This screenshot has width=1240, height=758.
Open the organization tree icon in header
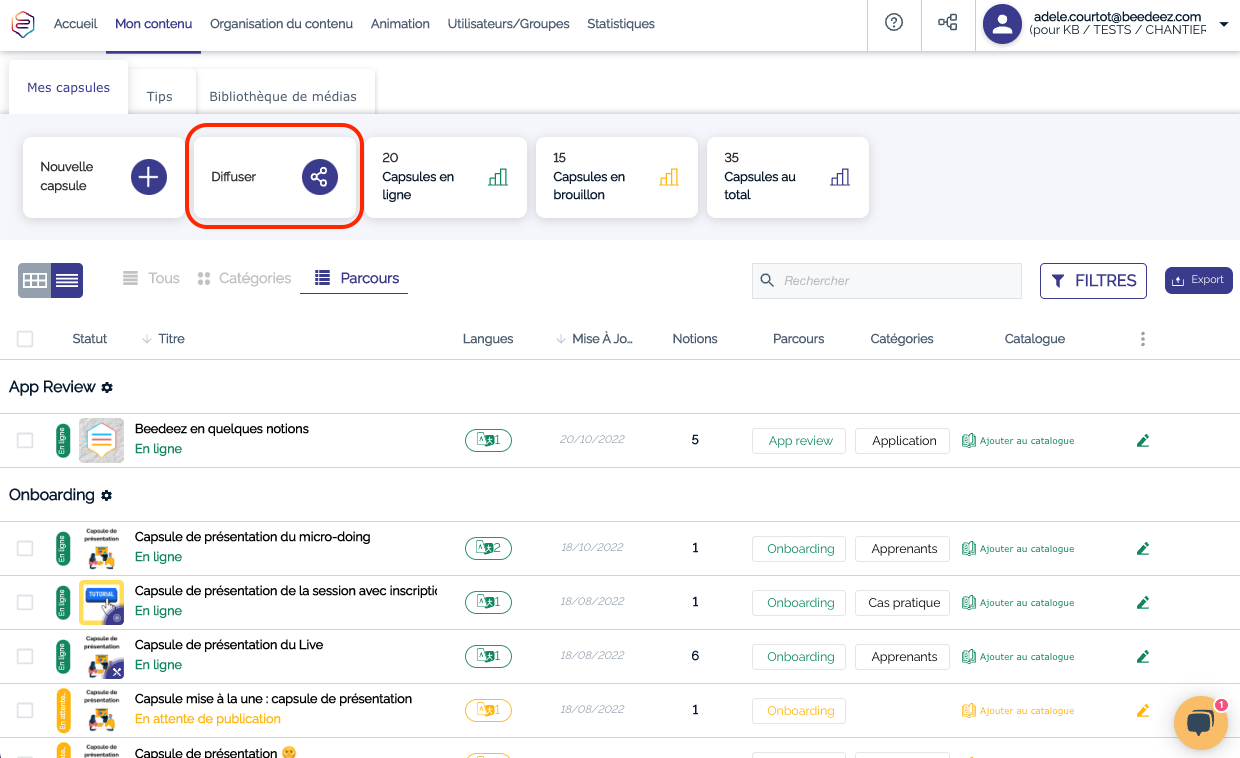click(947, 23)
